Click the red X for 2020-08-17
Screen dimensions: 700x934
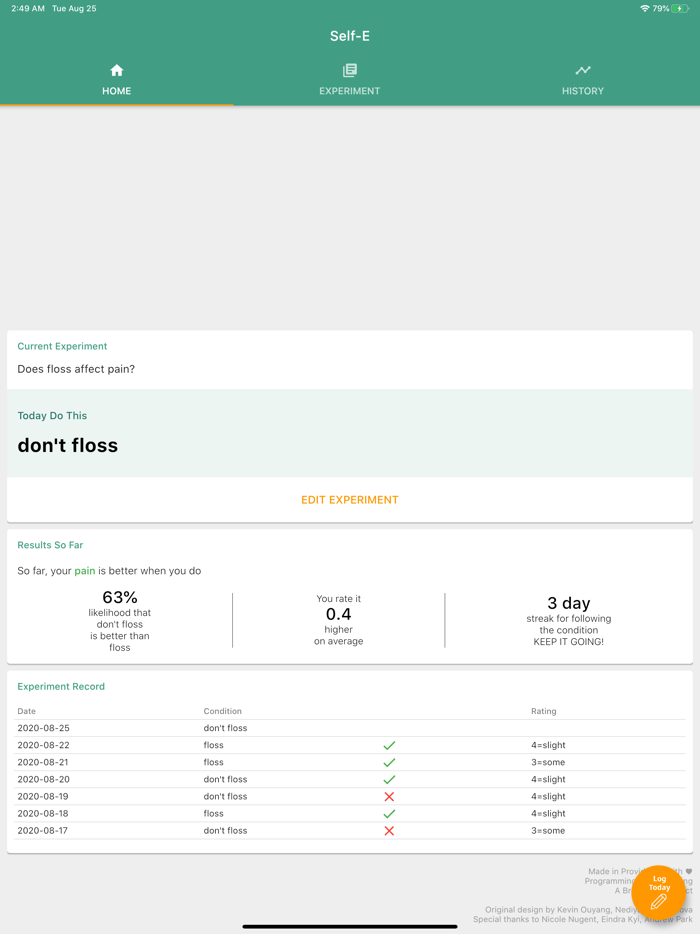click(389, 830)
